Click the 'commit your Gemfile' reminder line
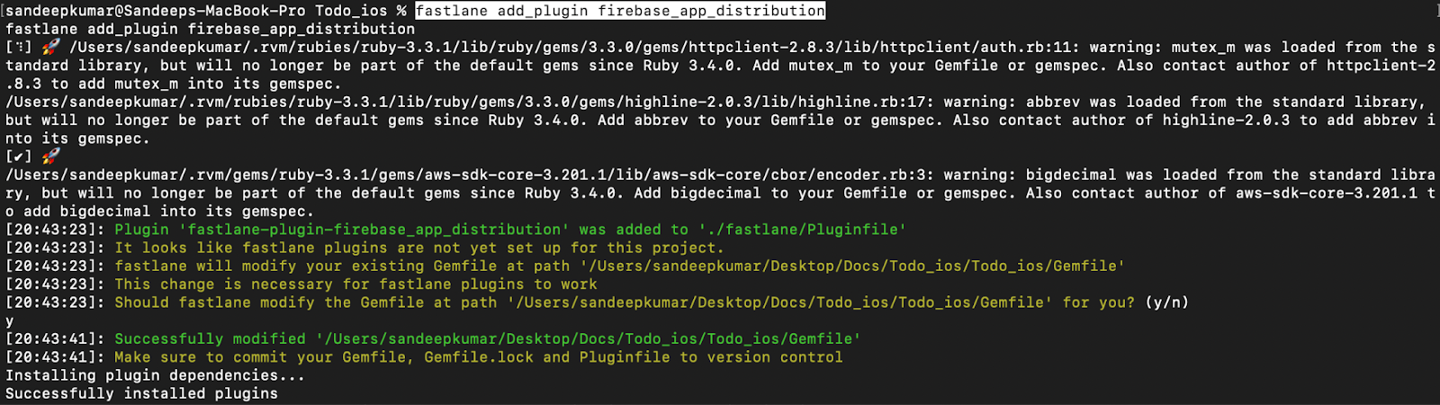The width and height of the screenshot is (1440, 405). 478,357
